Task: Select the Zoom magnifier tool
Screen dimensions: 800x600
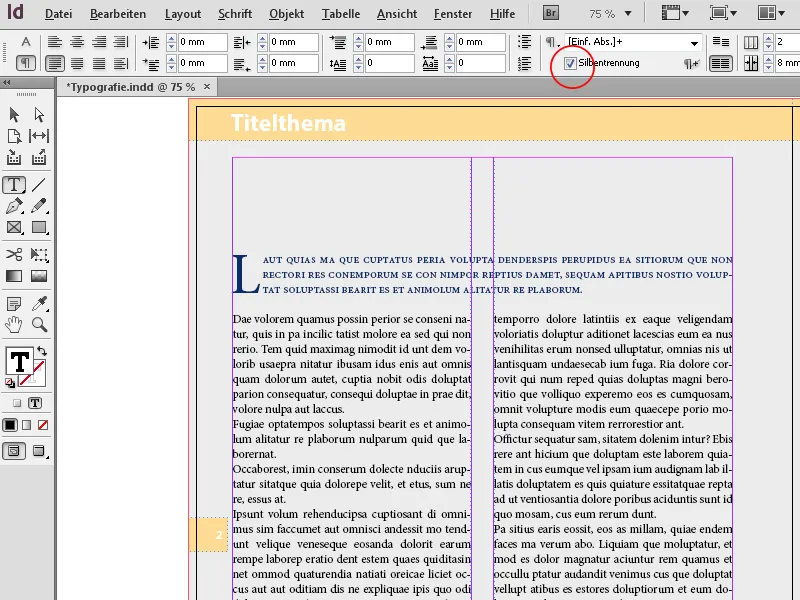Action: [39, 324]
